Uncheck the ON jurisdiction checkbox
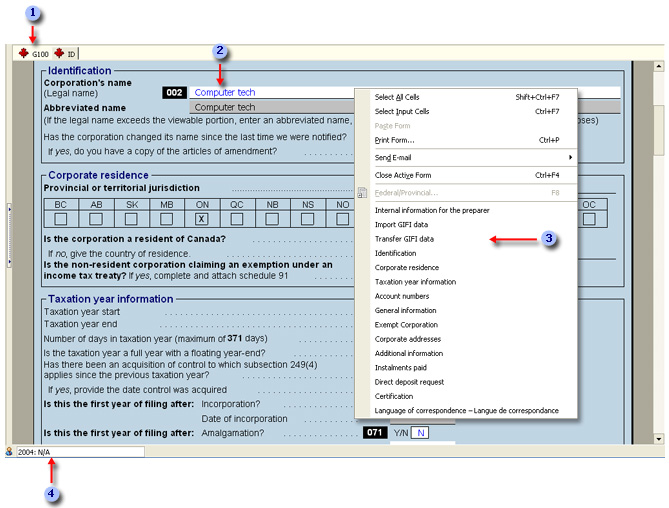 point(202,219)
